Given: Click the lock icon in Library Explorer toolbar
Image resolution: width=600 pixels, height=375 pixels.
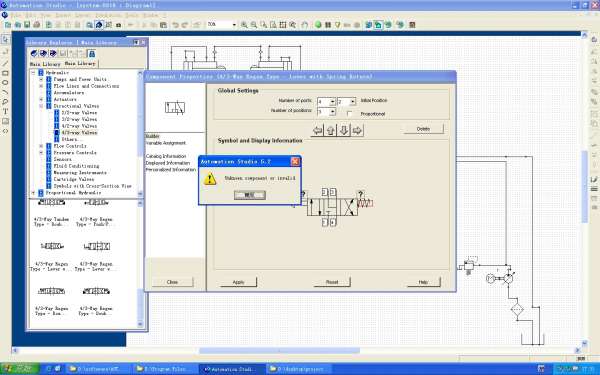Looking at the screenshot, I should (91, 54).
